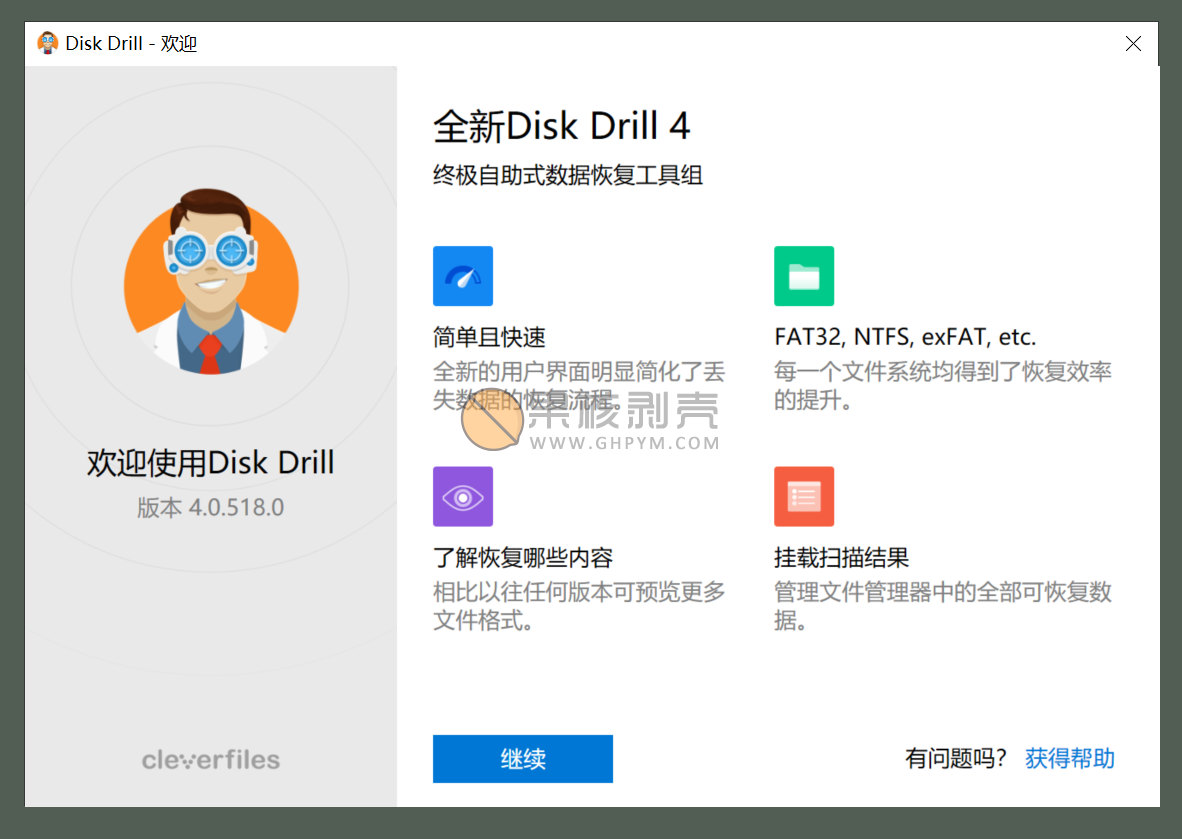This screenshot has width=1182, height=839.
Task: Click the FAT32, NTFS, exFAT heading
Action: (x=904, y=337)
